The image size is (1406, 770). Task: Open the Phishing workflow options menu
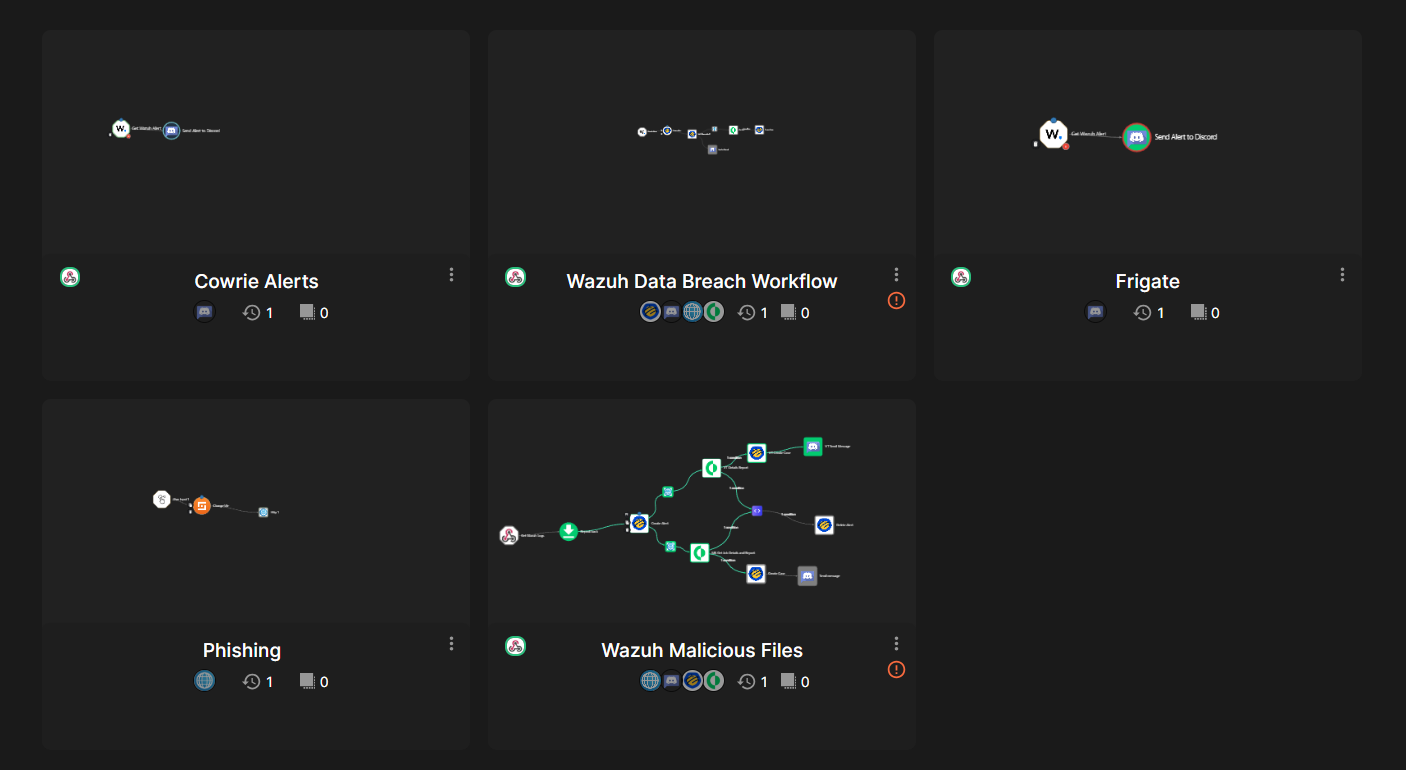click(x=451, y=643)
